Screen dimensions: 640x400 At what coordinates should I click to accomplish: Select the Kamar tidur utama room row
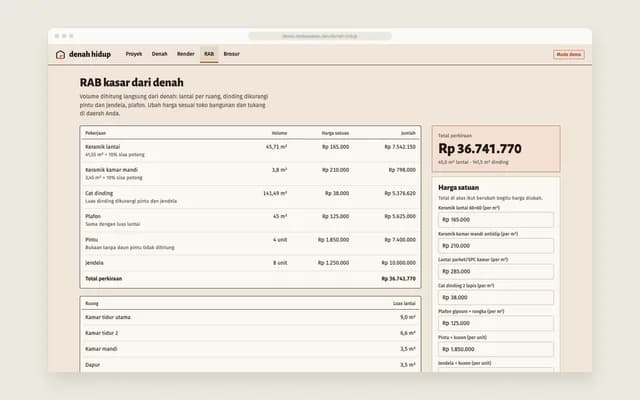(x=250, y=317)
